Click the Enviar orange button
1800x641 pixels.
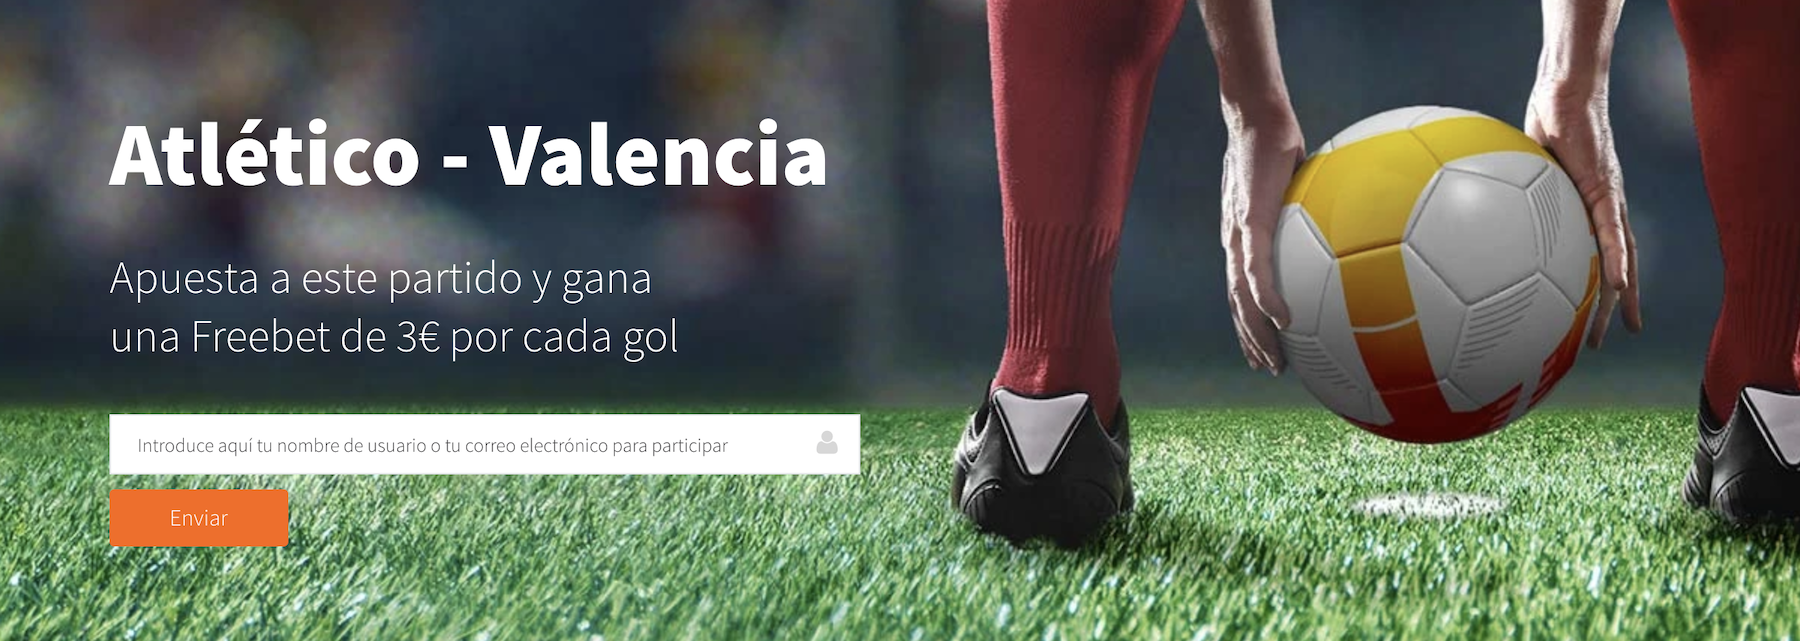pos(199,518)
